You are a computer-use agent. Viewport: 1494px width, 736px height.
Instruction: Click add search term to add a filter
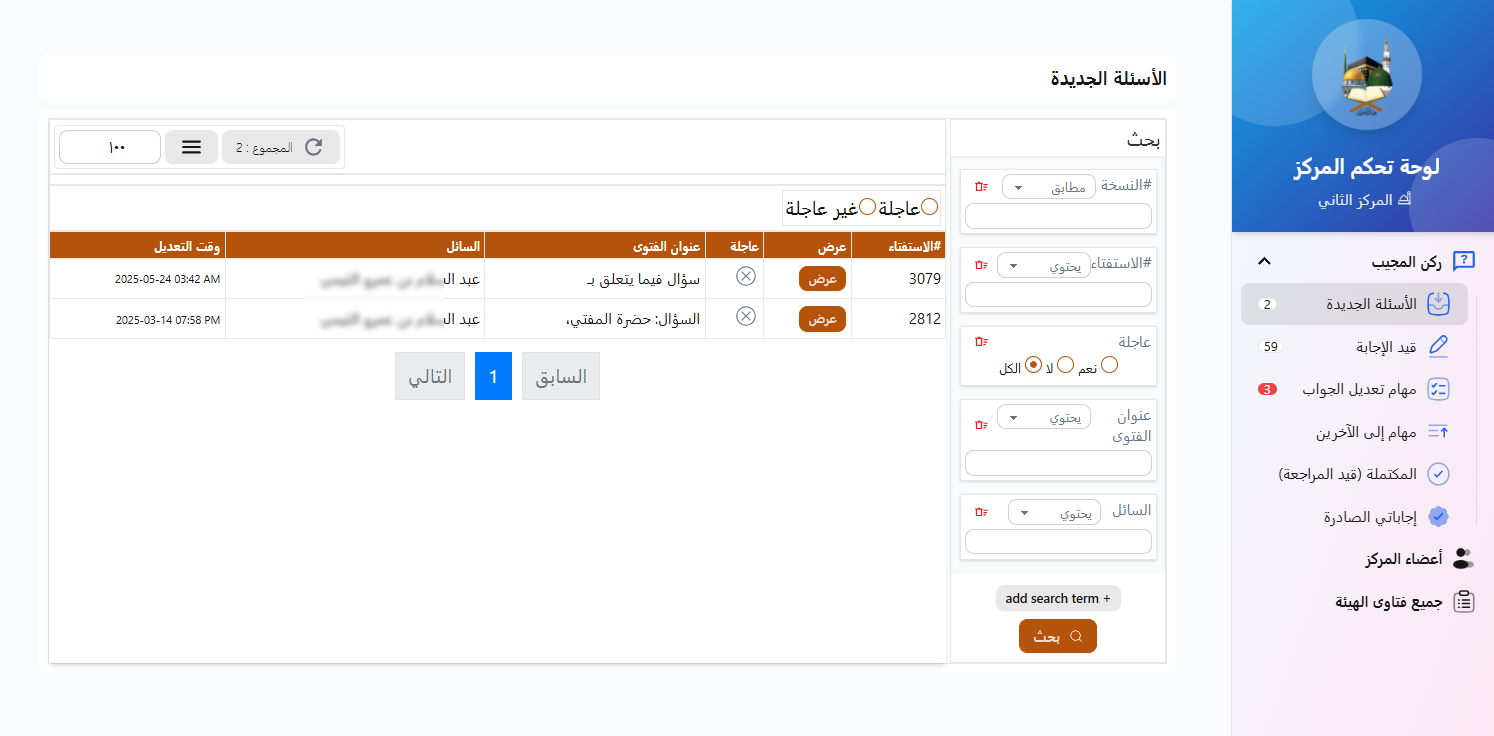[x=1058, y=598]
